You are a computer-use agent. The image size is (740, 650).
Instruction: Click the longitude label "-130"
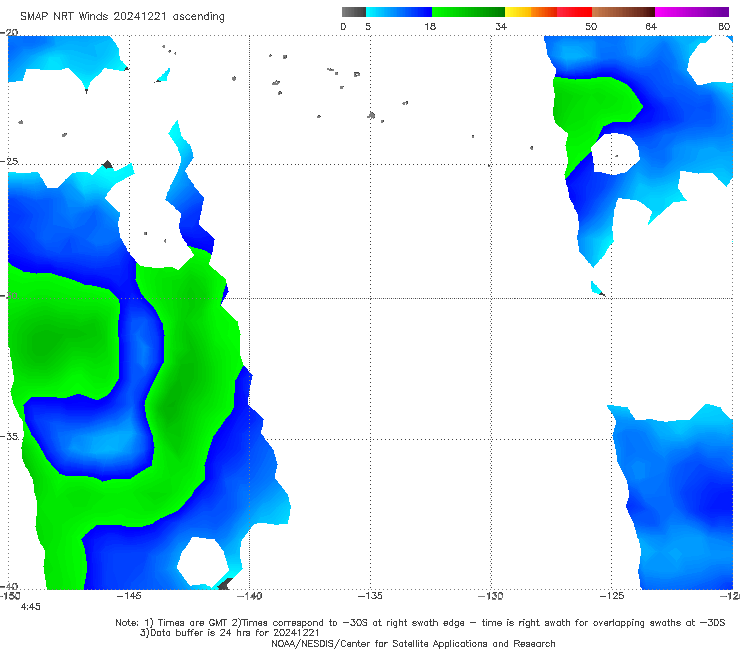[491, 596]
